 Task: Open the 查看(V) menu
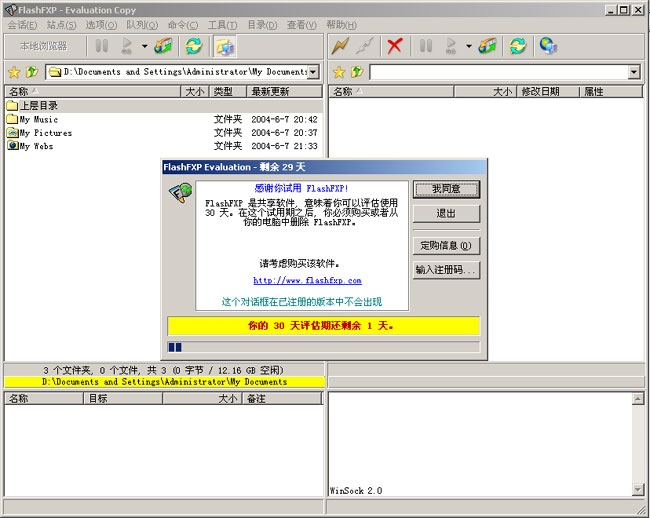click(x=301, y=25)
